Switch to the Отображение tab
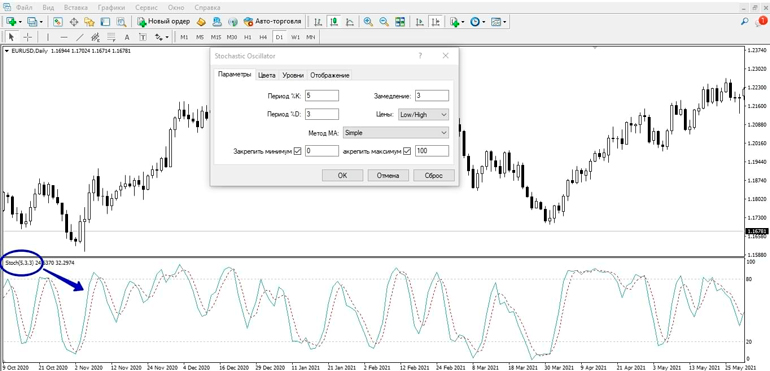This screenshot has height=371, width=770. (x=330, y=75)
